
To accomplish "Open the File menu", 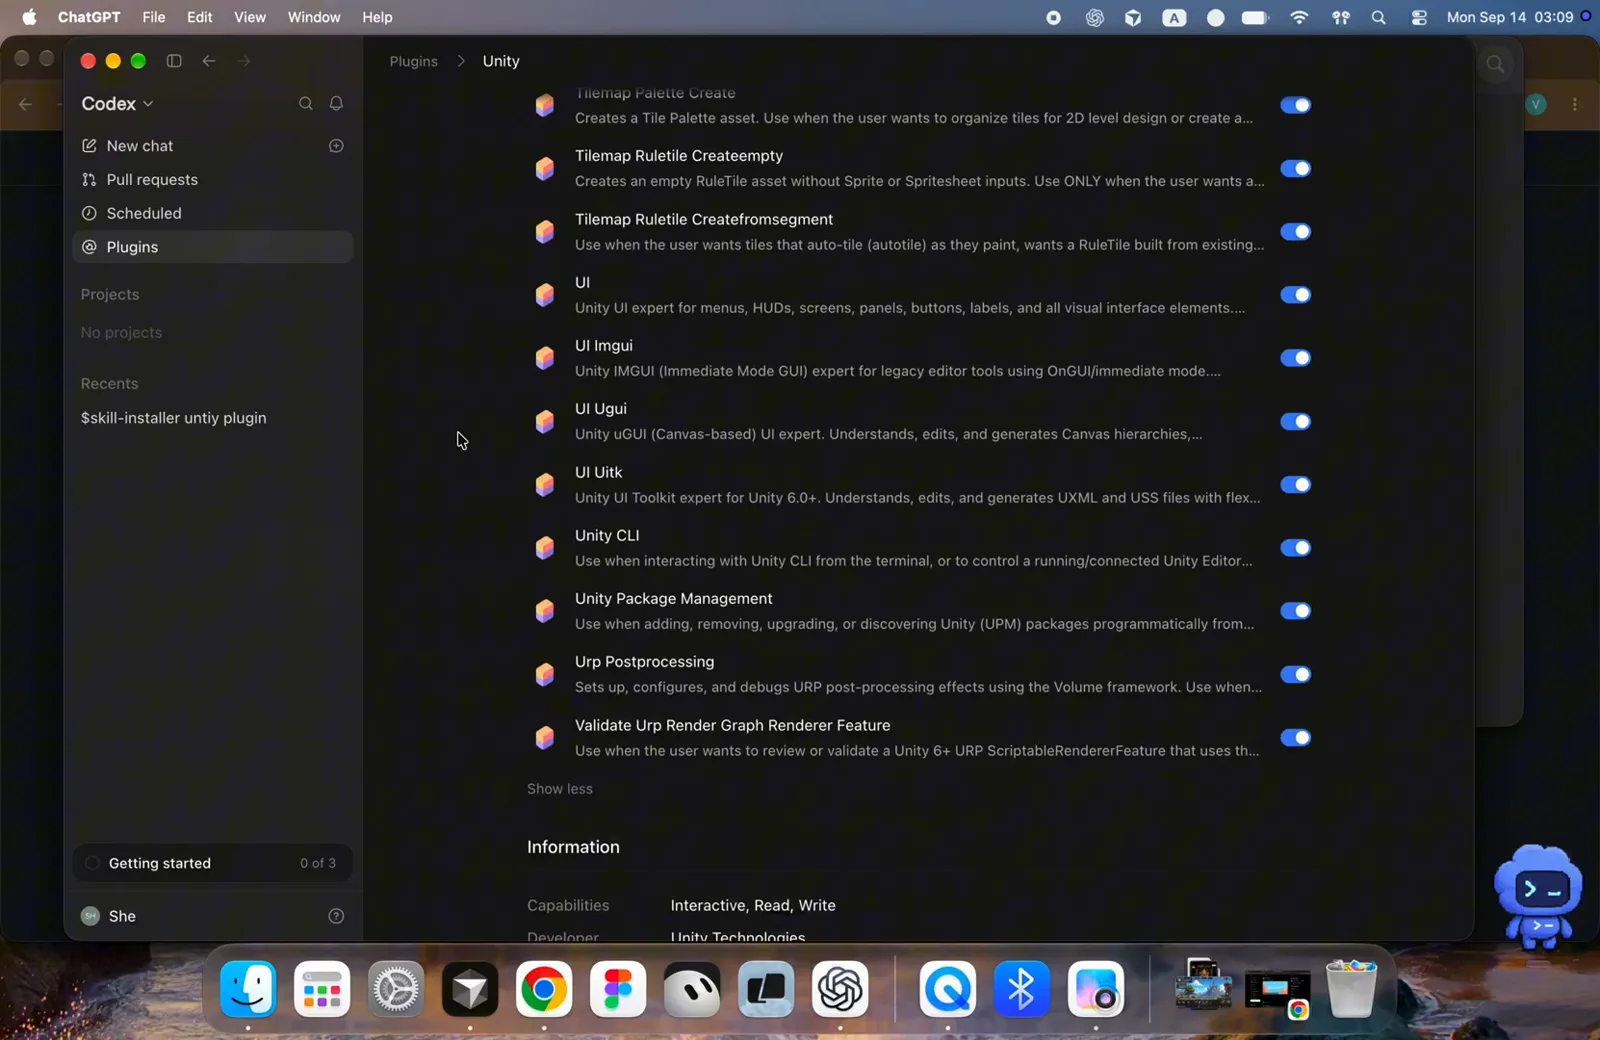I will [154, 17].
